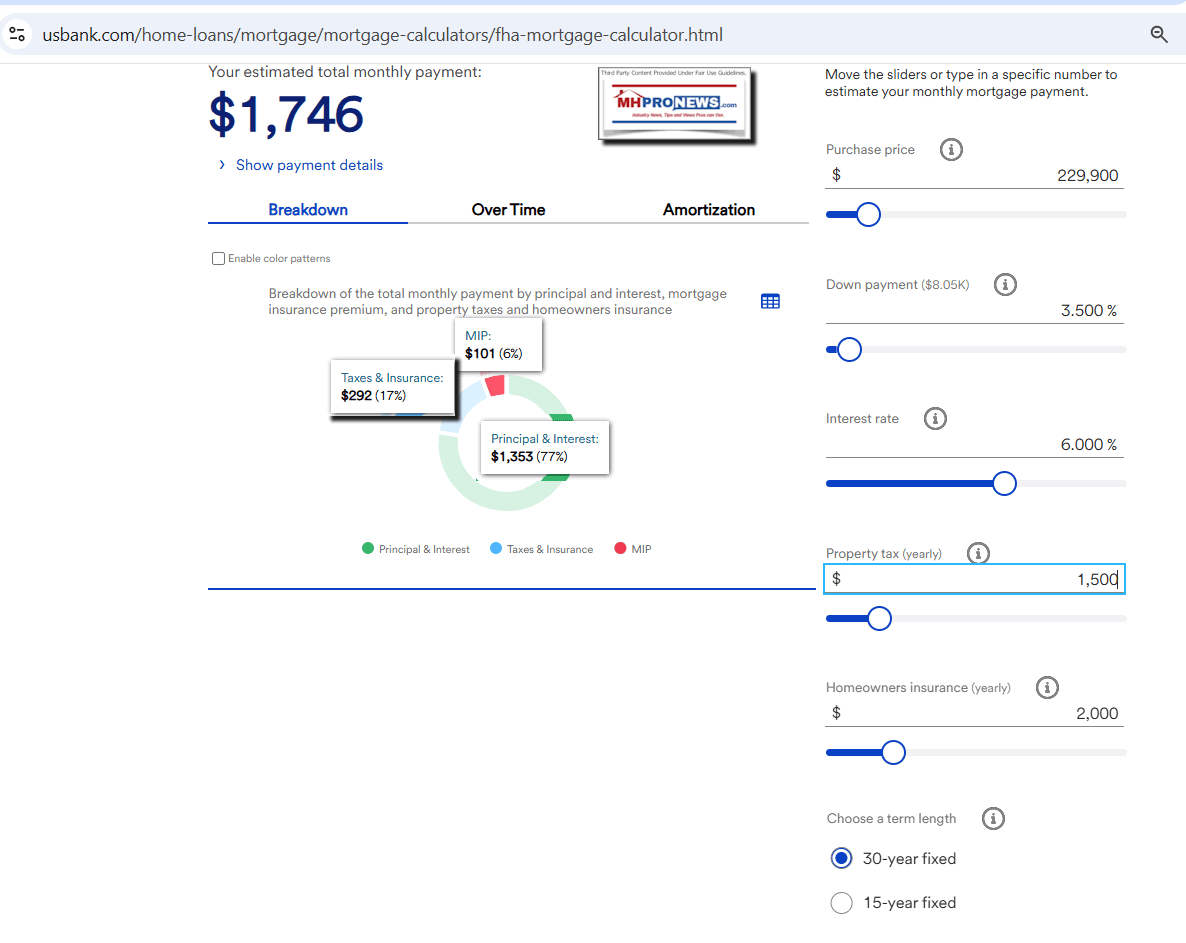Image resolution: width=1186 pixels, height=943 pixels.
Task: Click the Purchase price info icon
Action: click(952, 150)
